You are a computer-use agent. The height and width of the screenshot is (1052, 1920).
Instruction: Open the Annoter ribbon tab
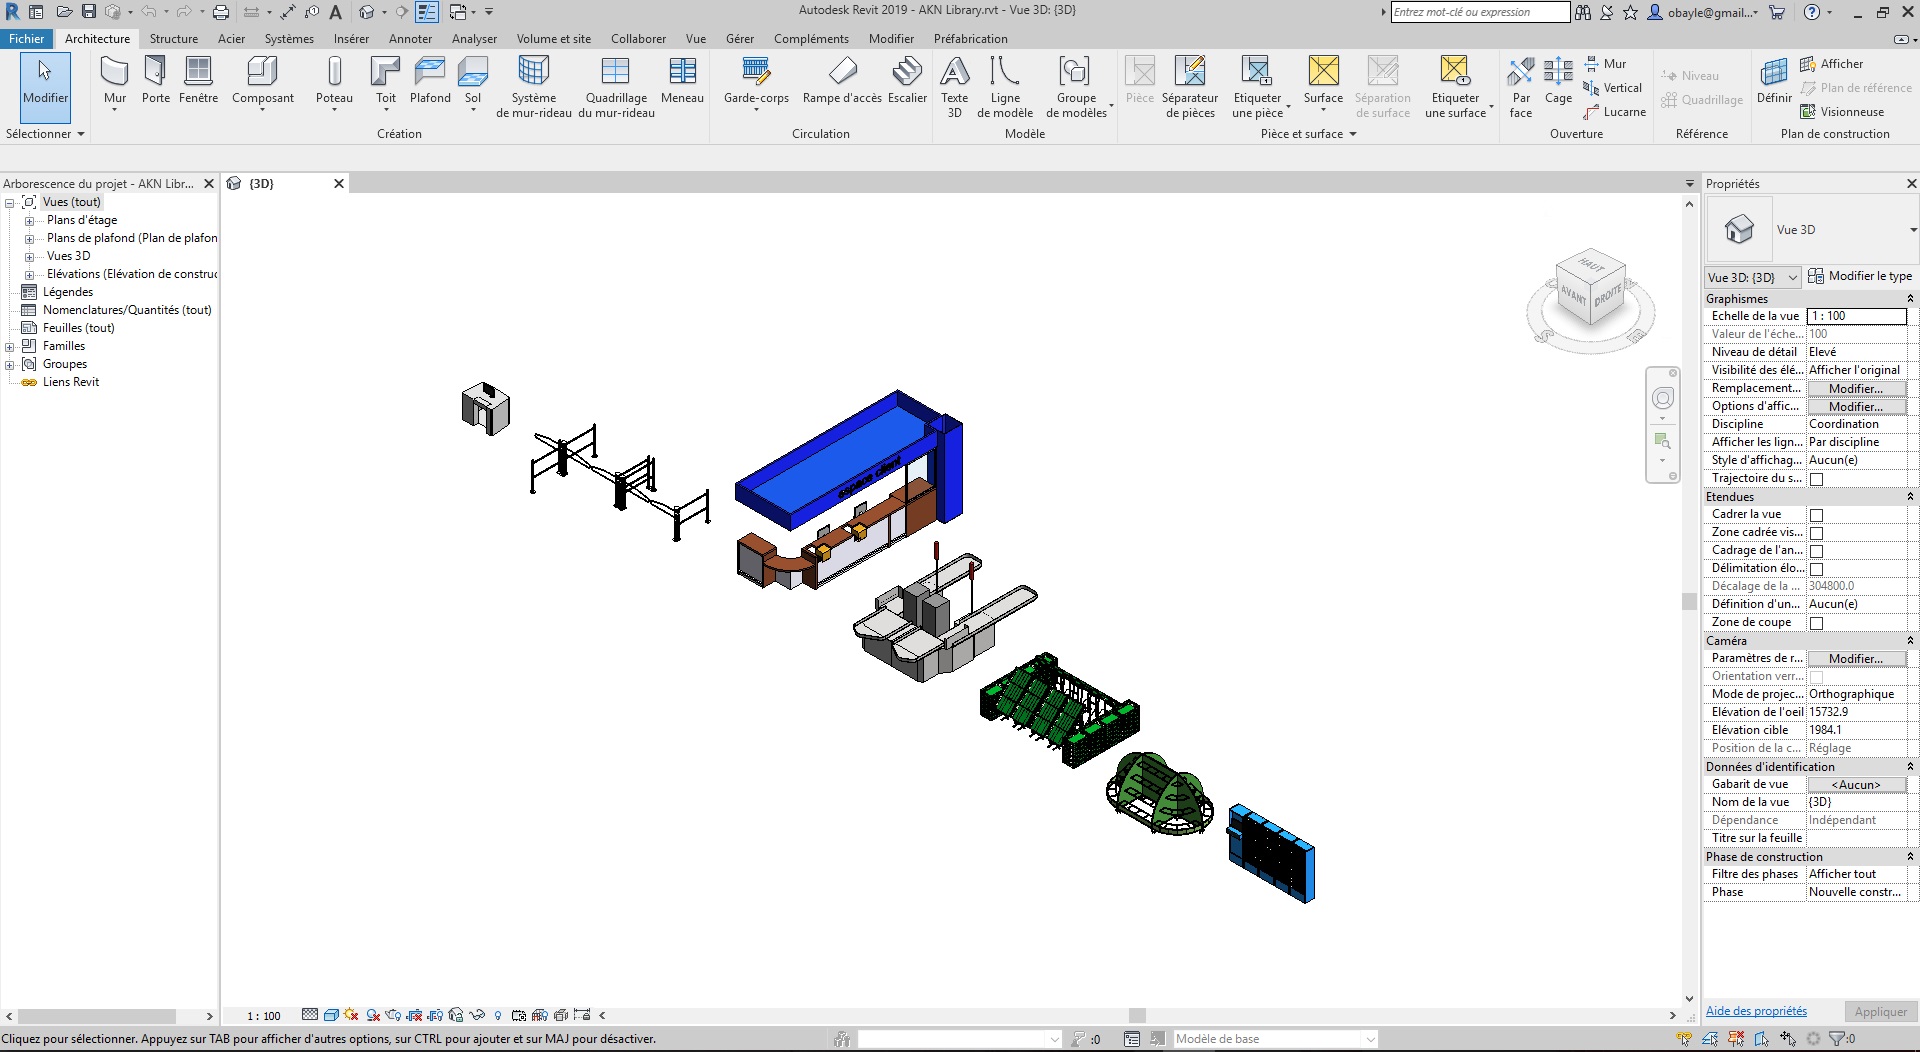(411, 39)
